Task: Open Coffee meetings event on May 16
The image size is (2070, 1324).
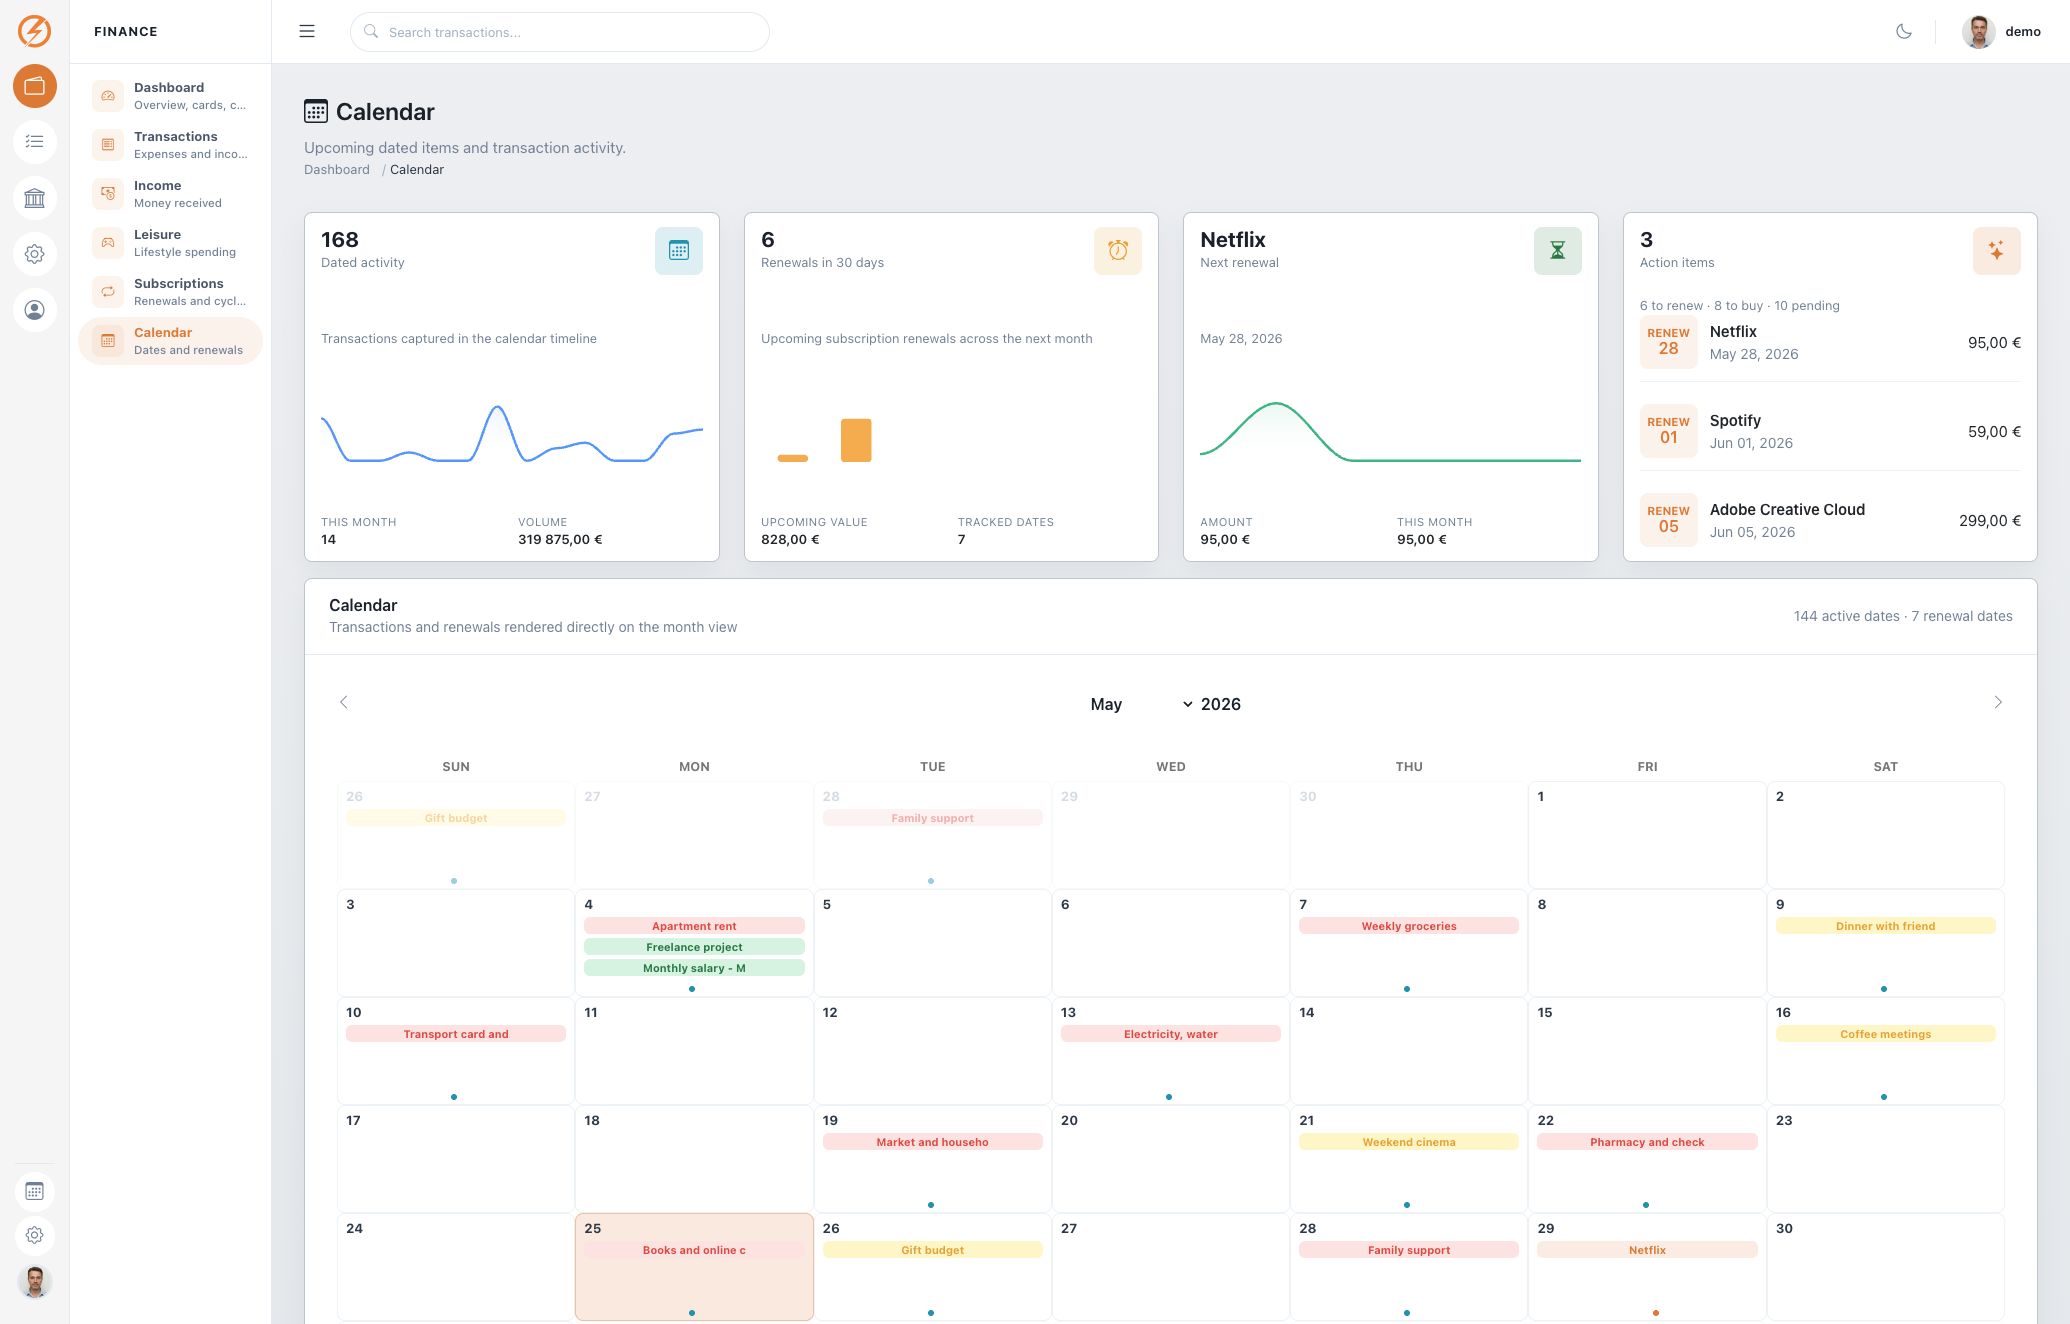Action: pyautogui.click(x=1885, y=1034)
